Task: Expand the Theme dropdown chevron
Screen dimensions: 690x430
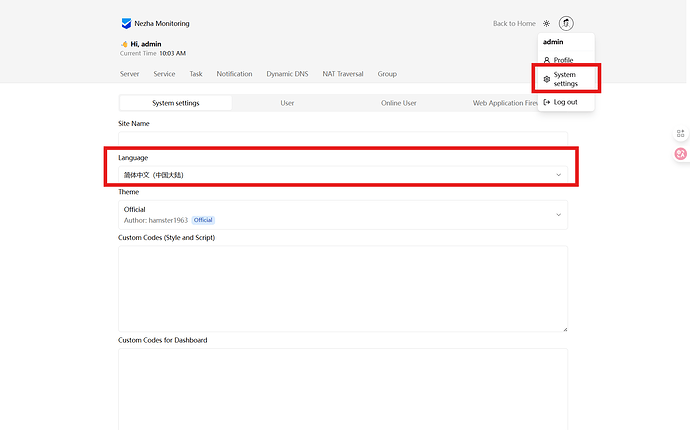Action: (558, 215)
